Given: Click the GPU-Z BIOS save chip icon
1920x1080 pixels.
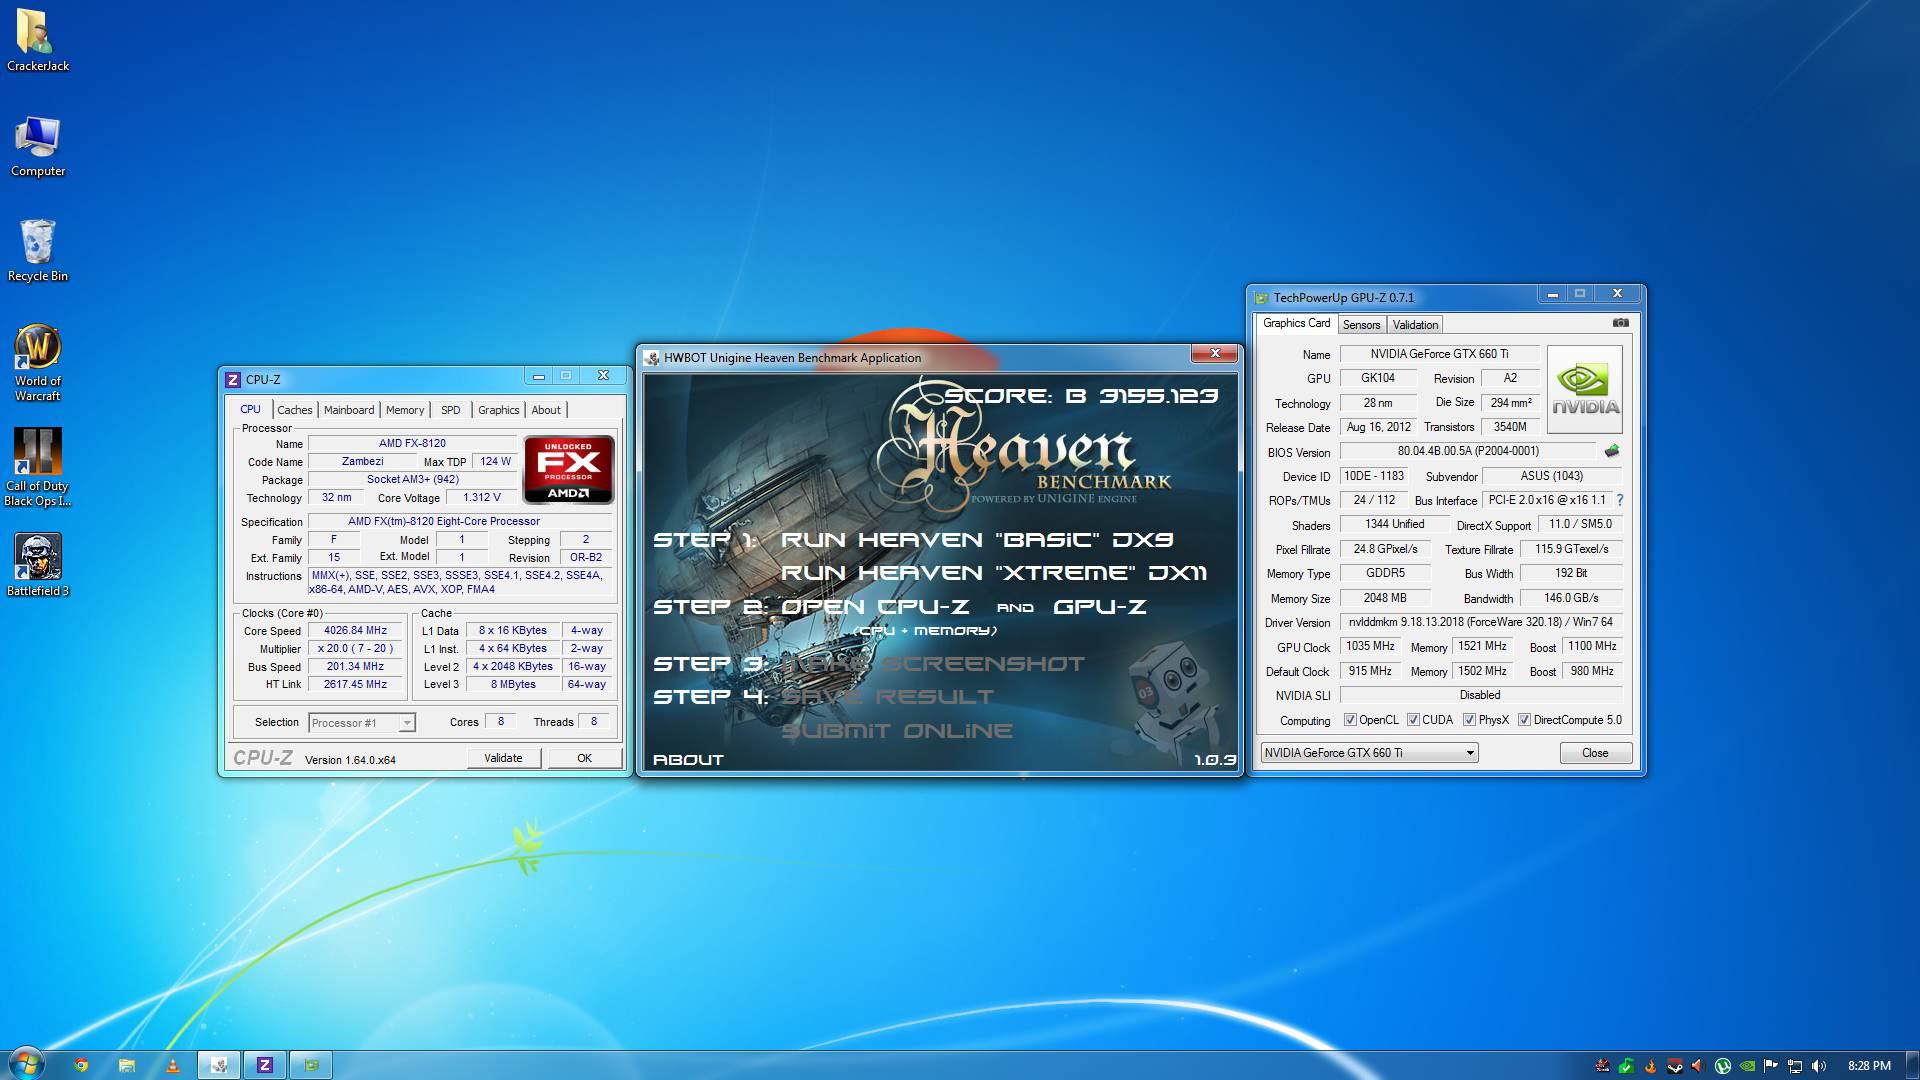Looking at the screenshot, I should (1611, 451).
